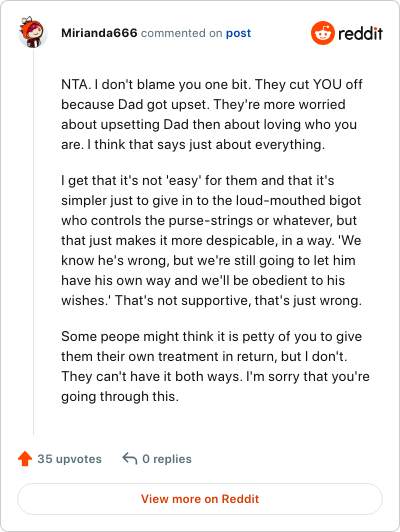Follow the blue "post" link
The height and width of the screenshot is (532, 400).
[239, 33]
